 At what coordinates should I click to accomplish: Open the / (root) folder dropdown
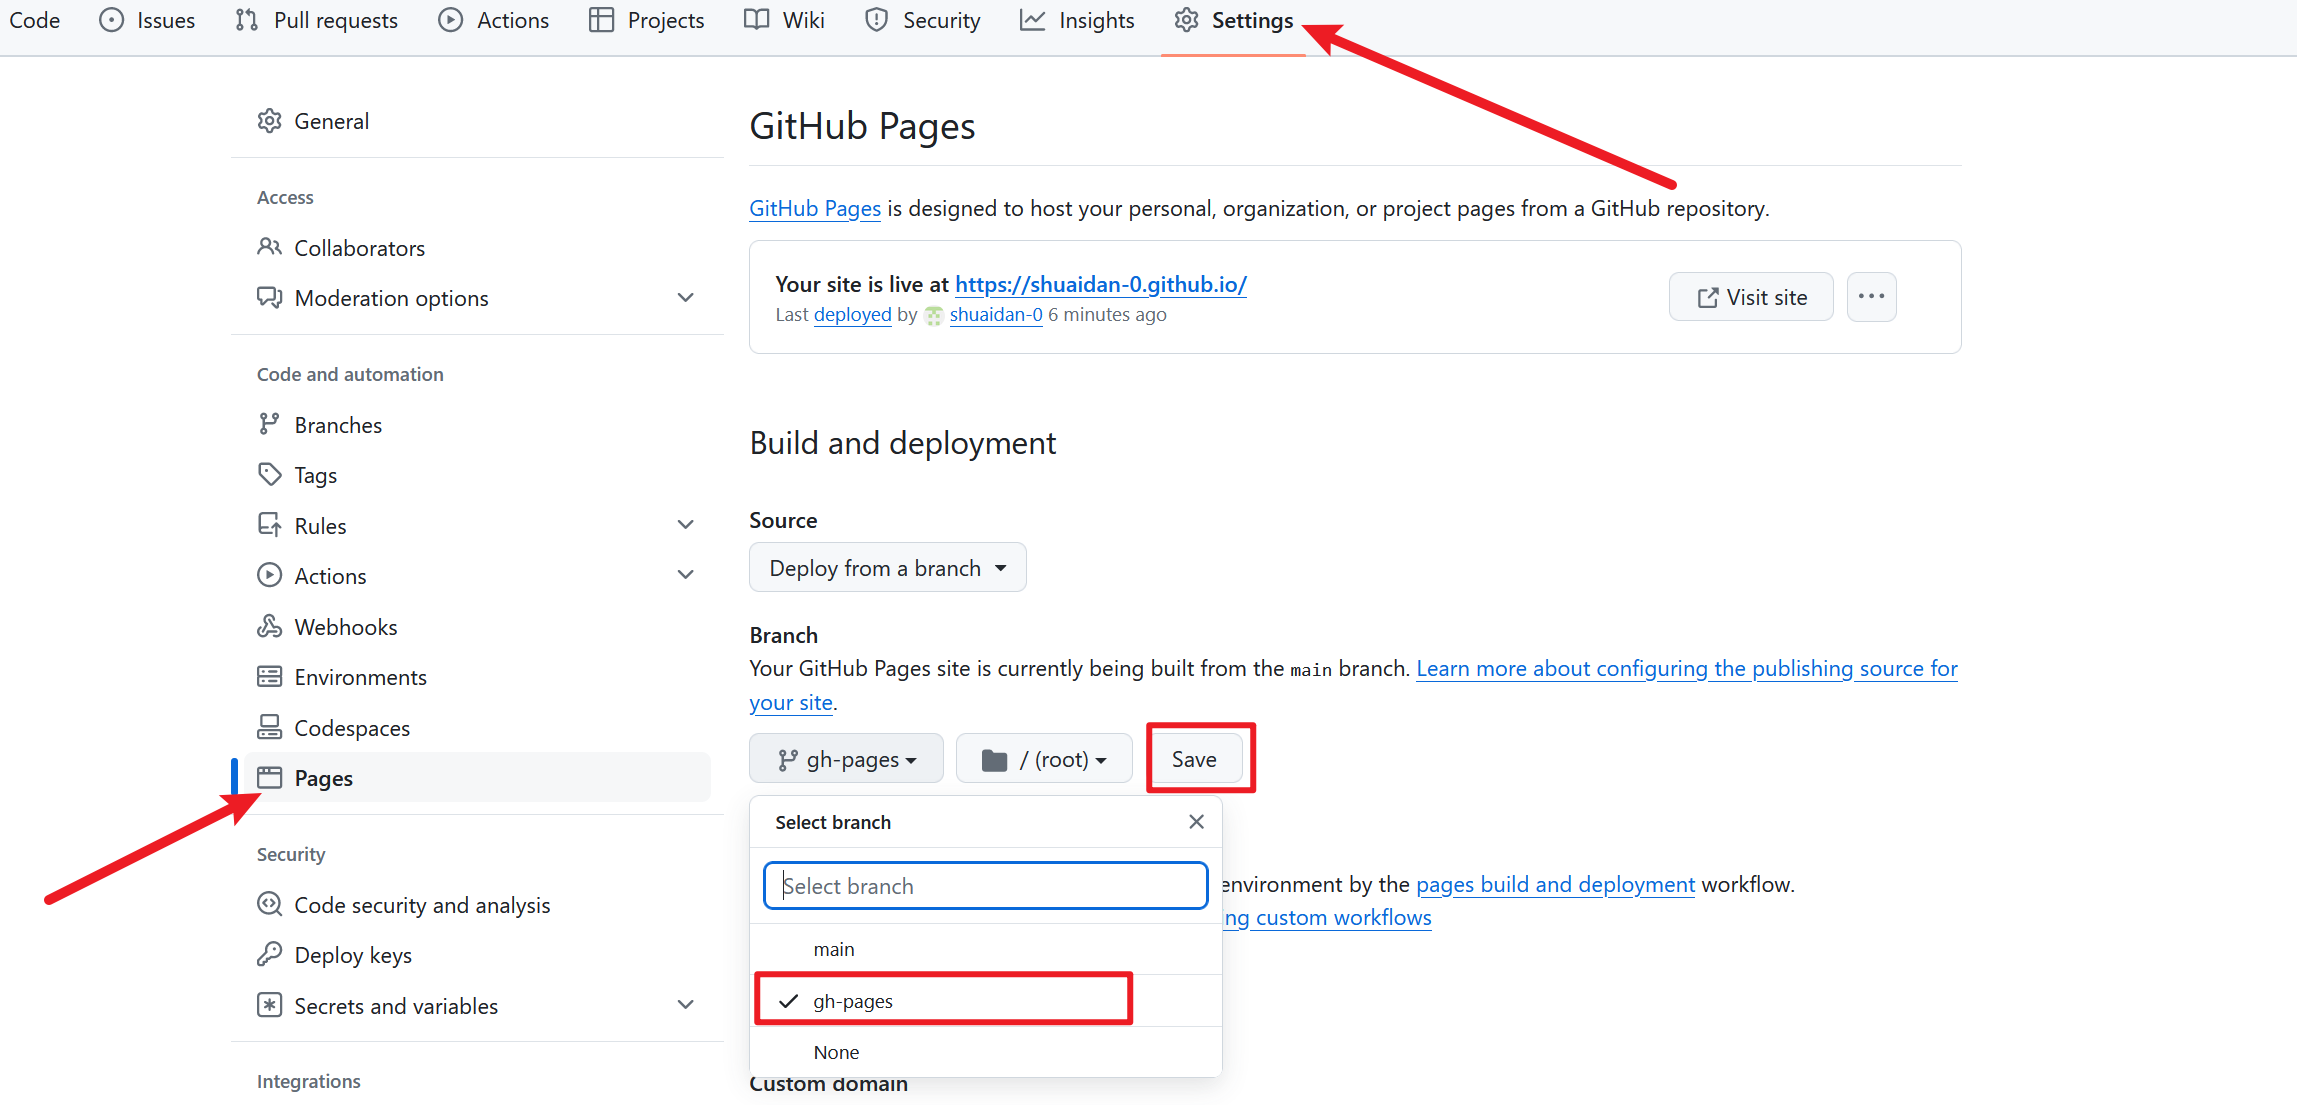coord(1043,759)
